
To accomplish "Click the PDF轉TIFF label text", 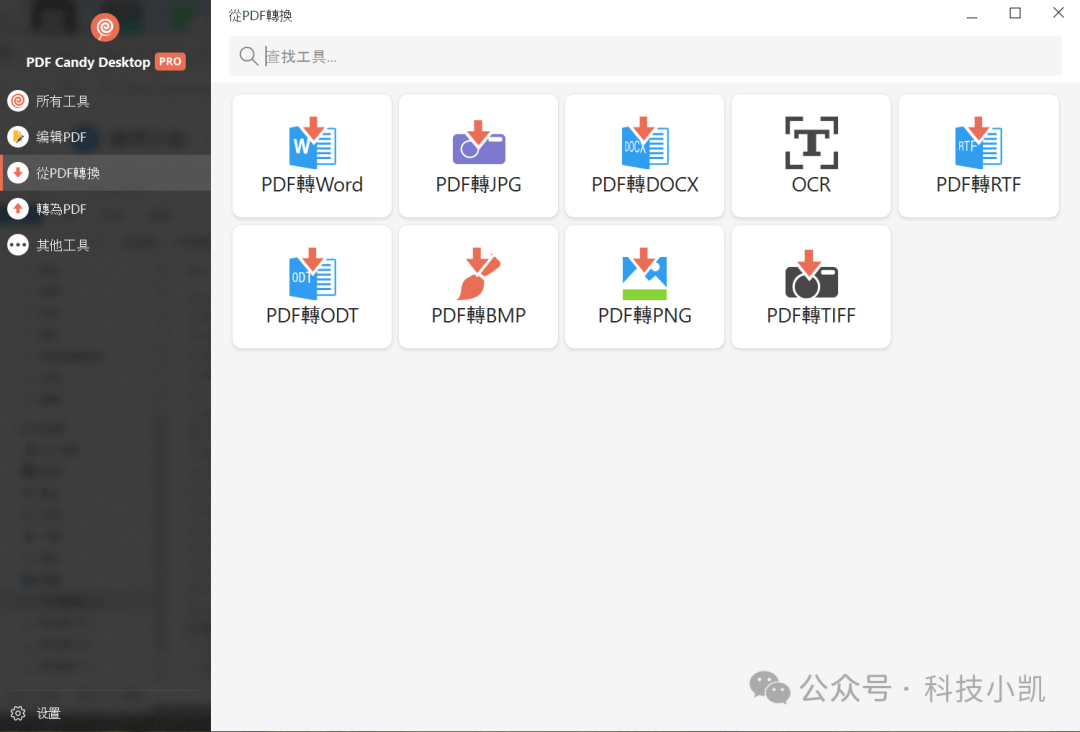I will 811,315.
